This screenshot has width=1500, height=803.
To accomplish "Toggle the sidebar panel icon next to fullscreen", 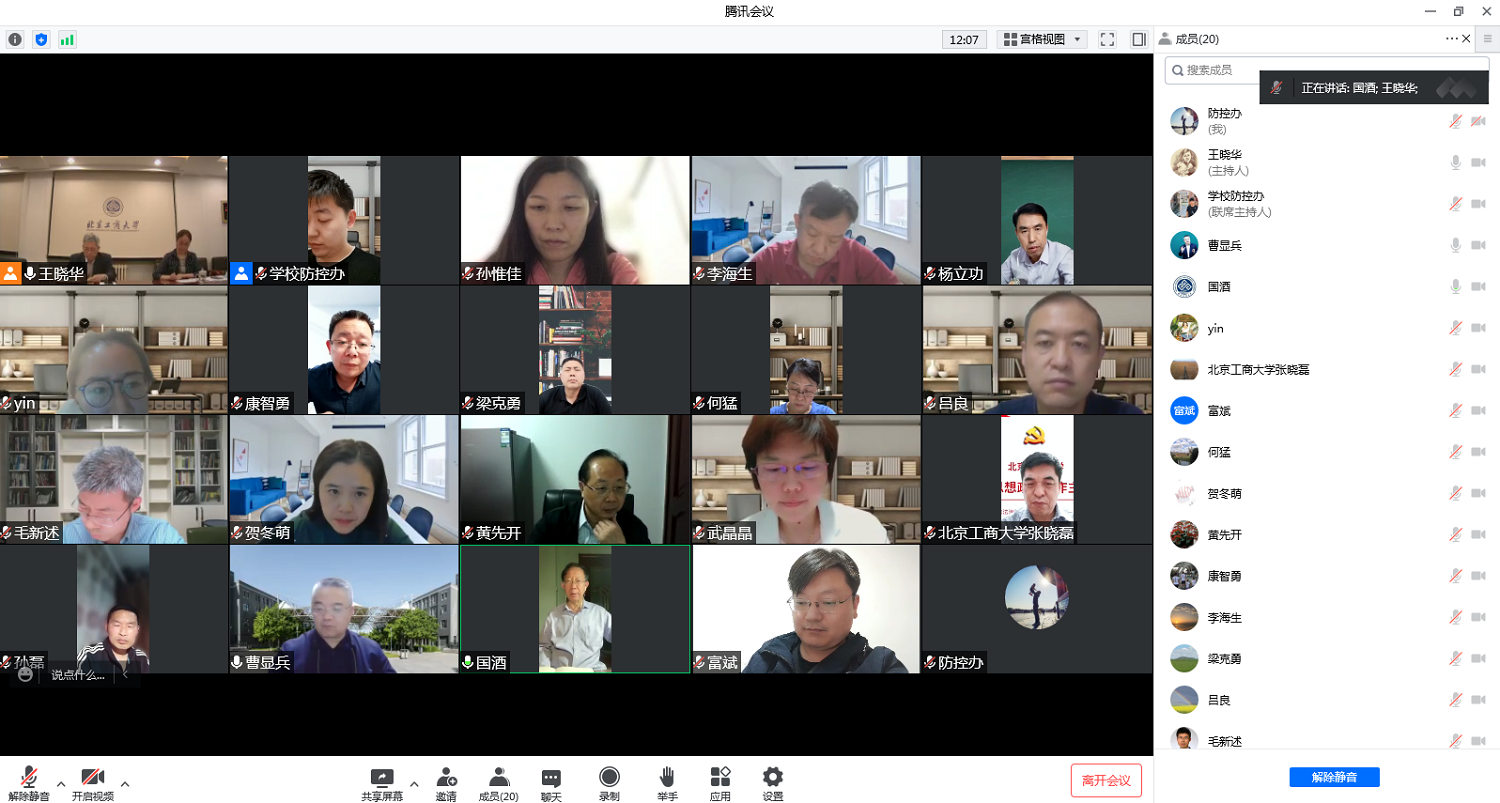I will pos(1139,40).
